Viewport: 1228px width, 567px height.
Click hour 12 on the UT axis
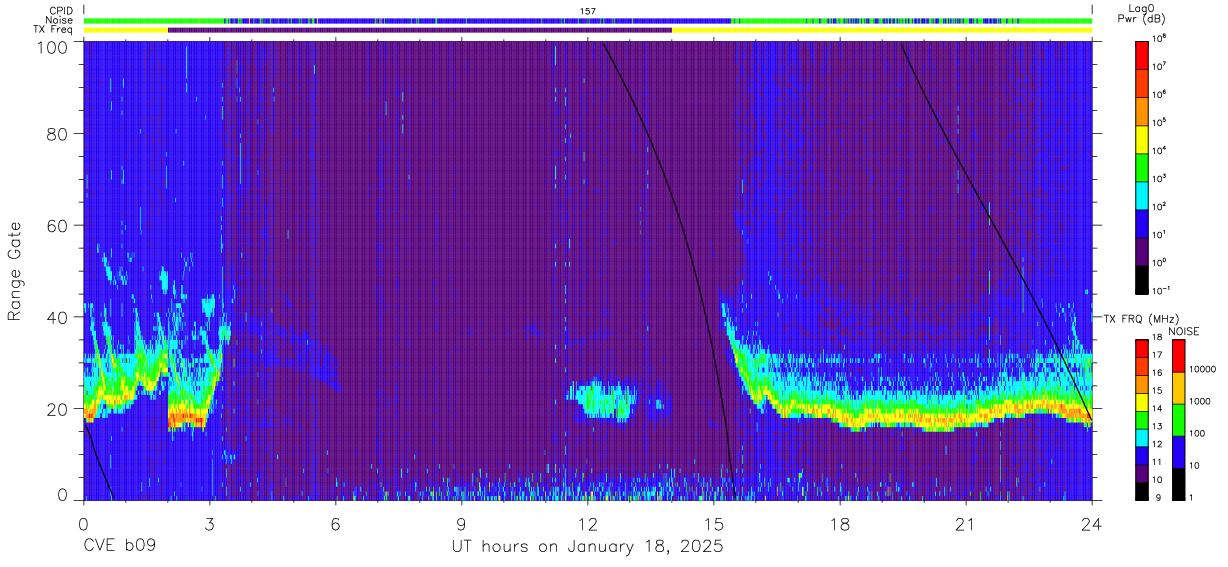(588, 523)
